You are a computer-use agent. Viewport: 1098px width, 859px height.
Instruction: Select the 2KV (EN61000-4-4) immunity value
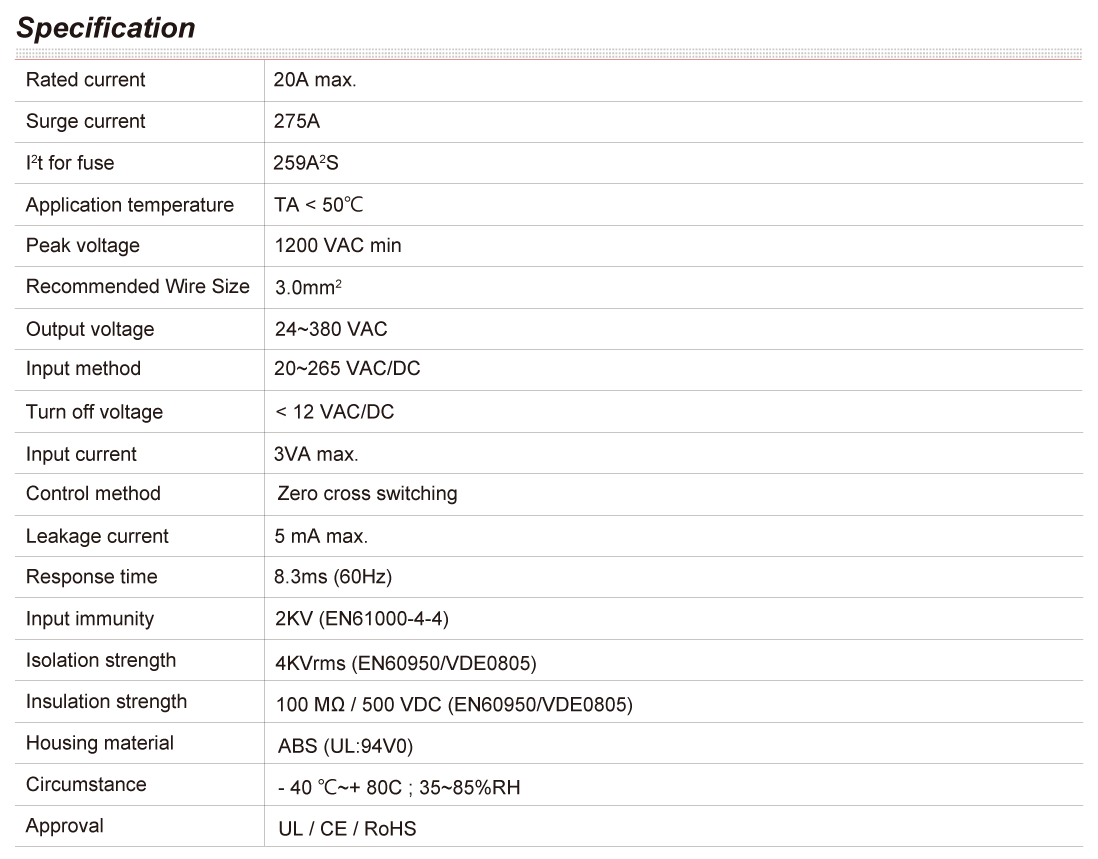click(x=361, y=619)
